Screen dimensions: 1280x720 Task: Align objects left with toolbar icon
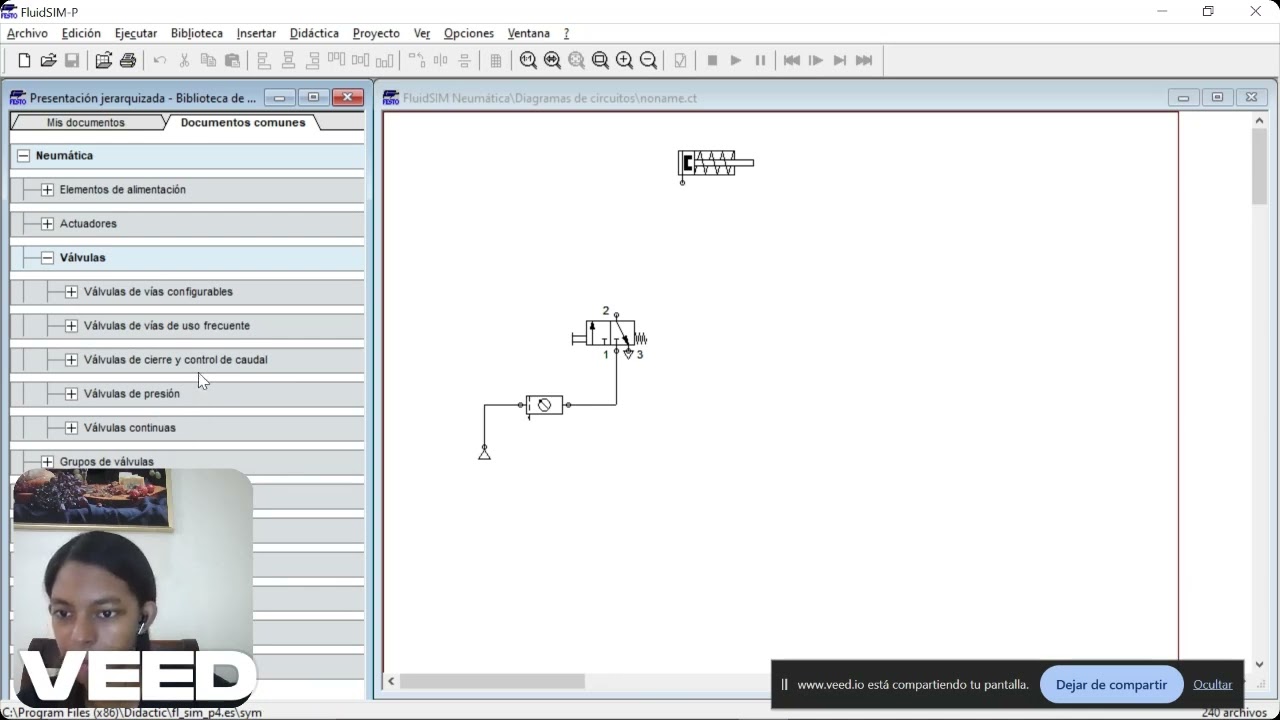(264, 60)
